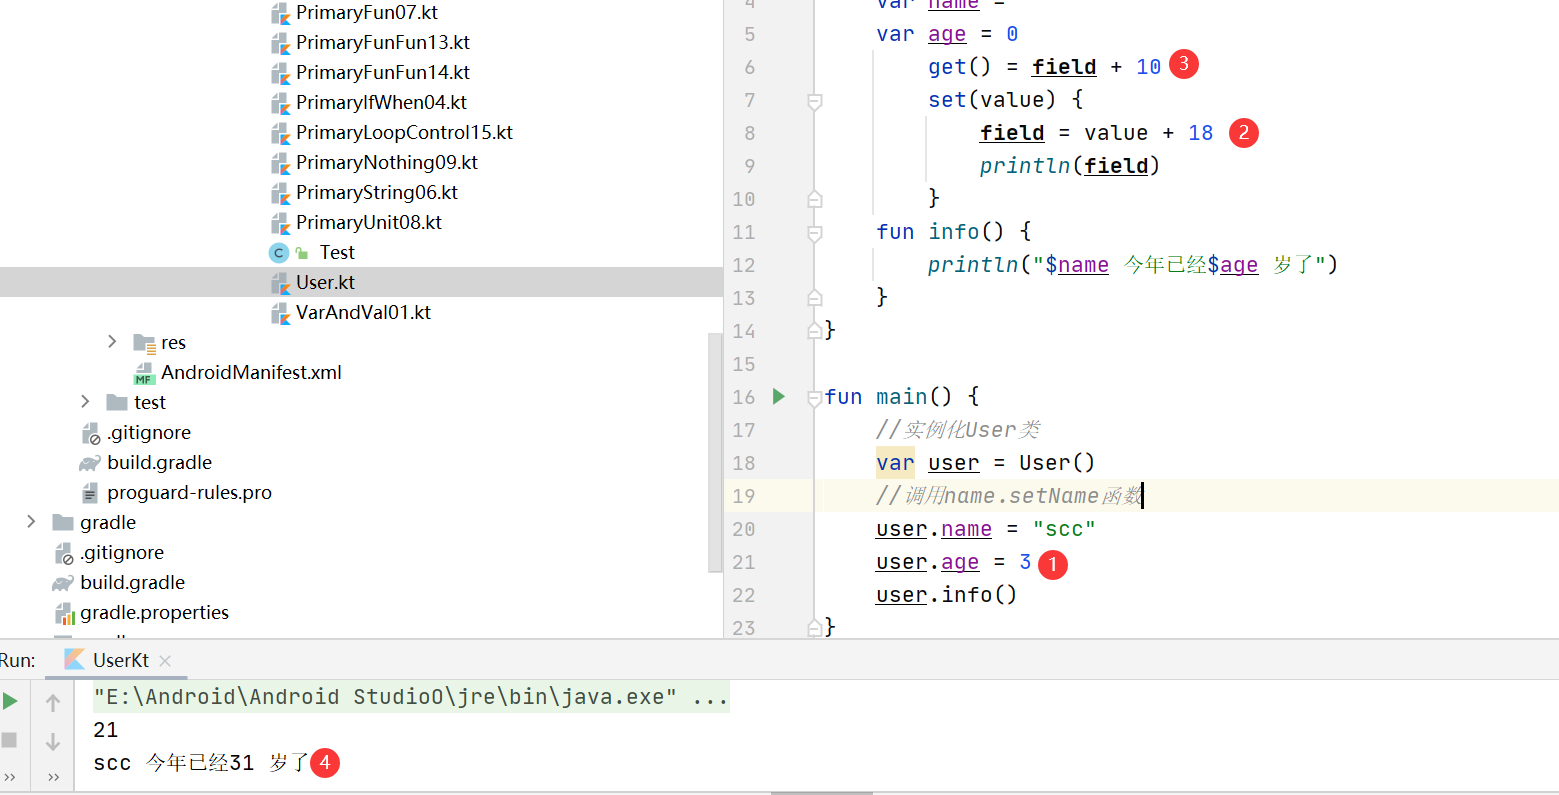The height and width of the screenshot is (795, 1559).
Task: Click Kotlin file icon of VarAndVal01.kt
Action: [x=280, y=314]
